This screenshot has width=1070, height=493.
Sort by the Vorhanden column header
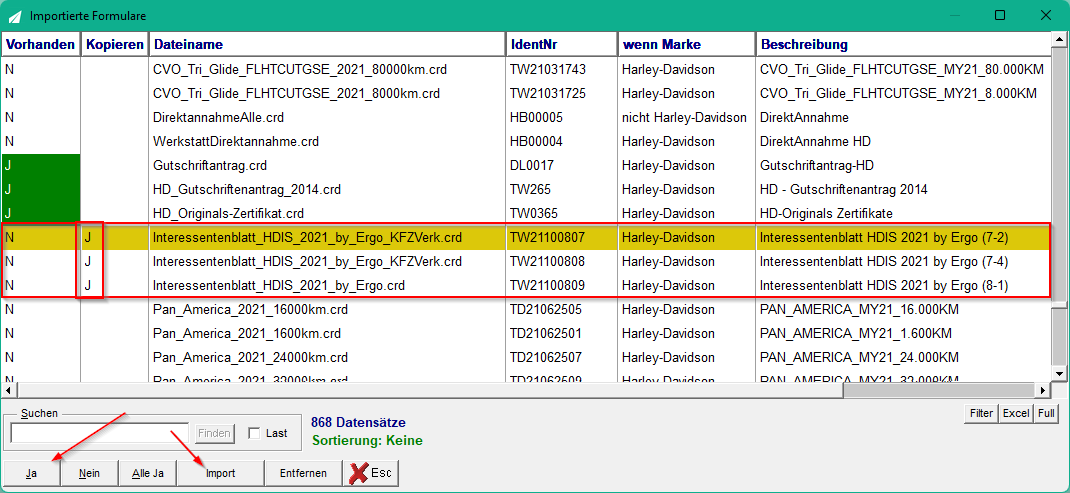pyautogui.click(x=40, y=44)
